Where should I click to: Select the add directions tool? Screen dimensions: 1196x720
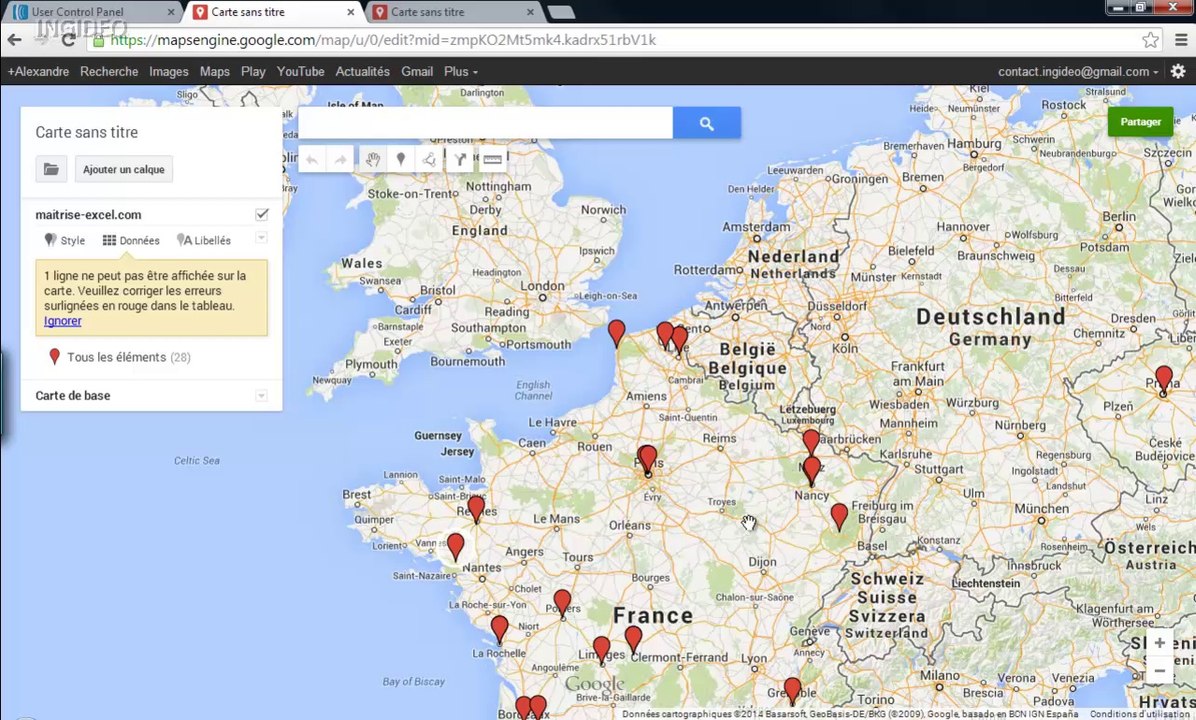coord(460,159)
